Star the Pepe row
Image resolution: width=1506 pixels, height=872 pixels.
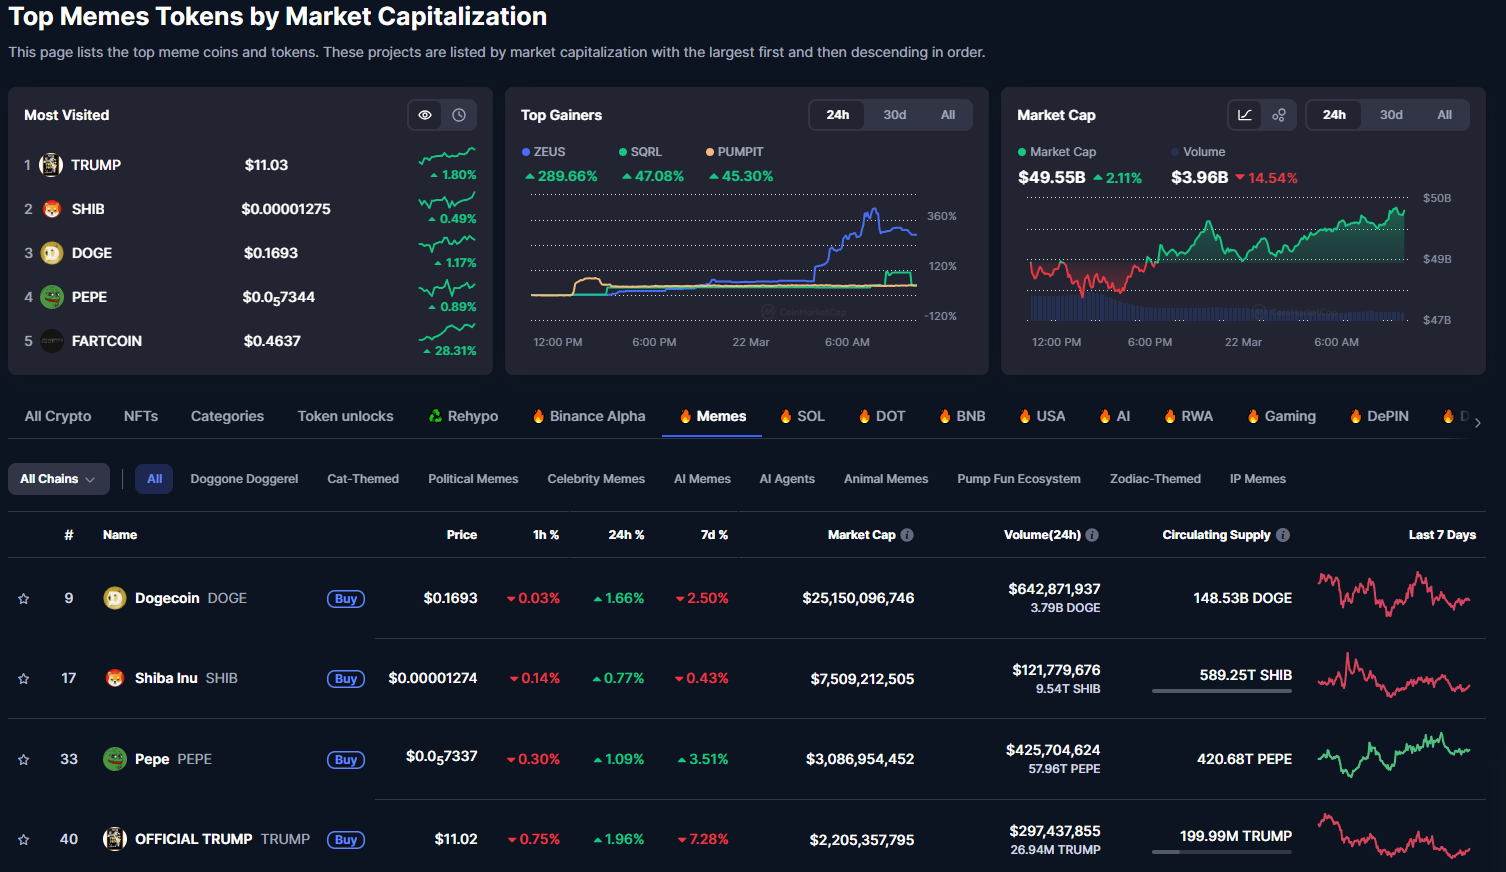tap(24, 759)
